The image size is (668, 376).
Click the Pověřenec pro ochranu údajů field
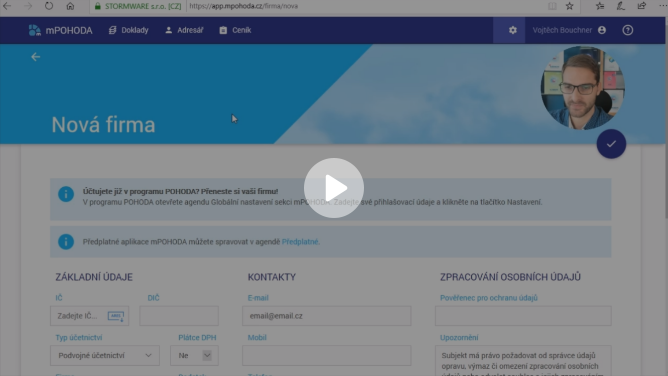pos(523,316)
